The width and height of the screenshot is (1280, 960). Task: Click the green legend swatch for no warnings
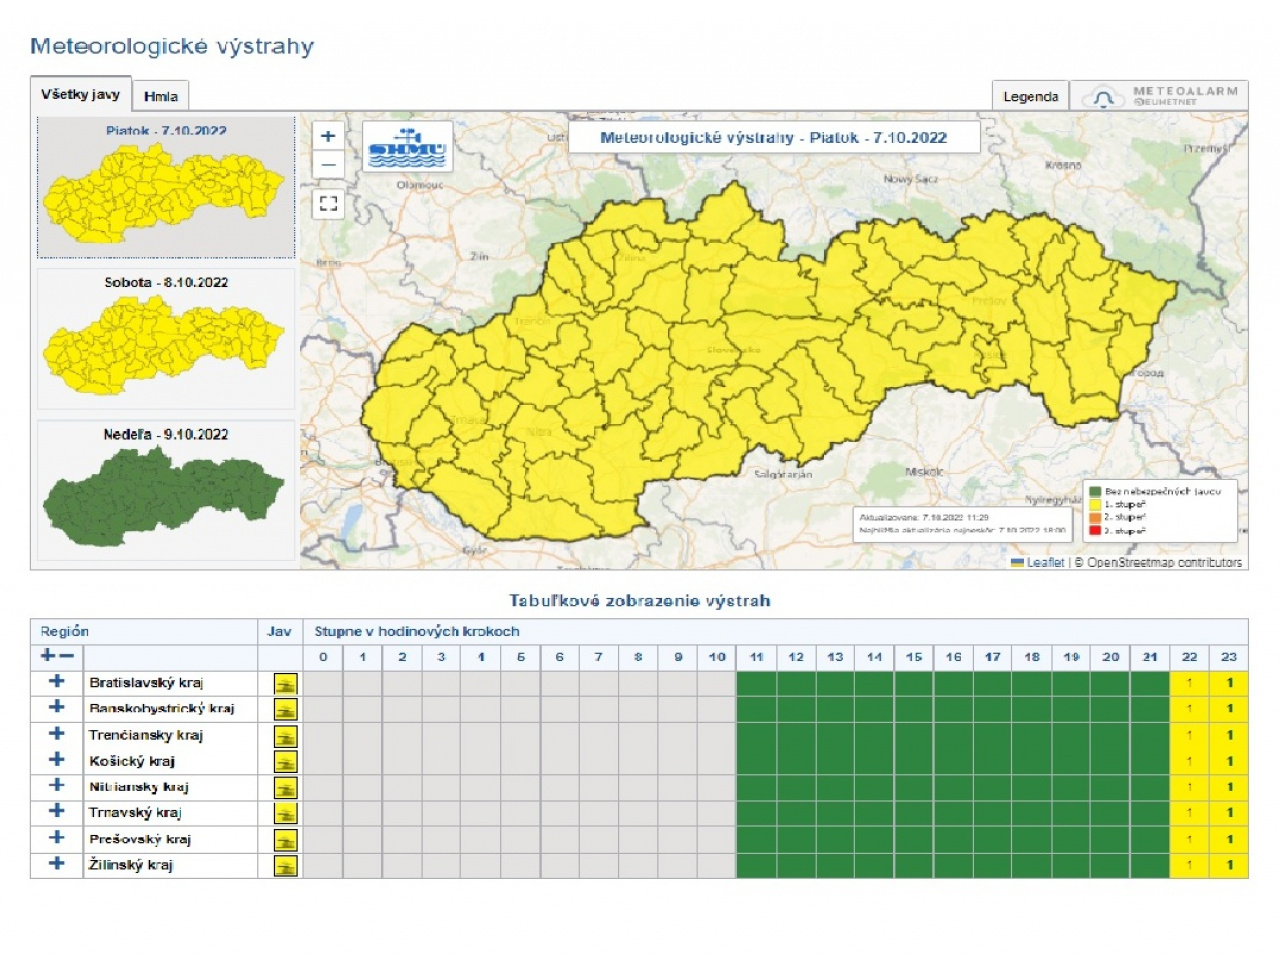click(1096, 492)
